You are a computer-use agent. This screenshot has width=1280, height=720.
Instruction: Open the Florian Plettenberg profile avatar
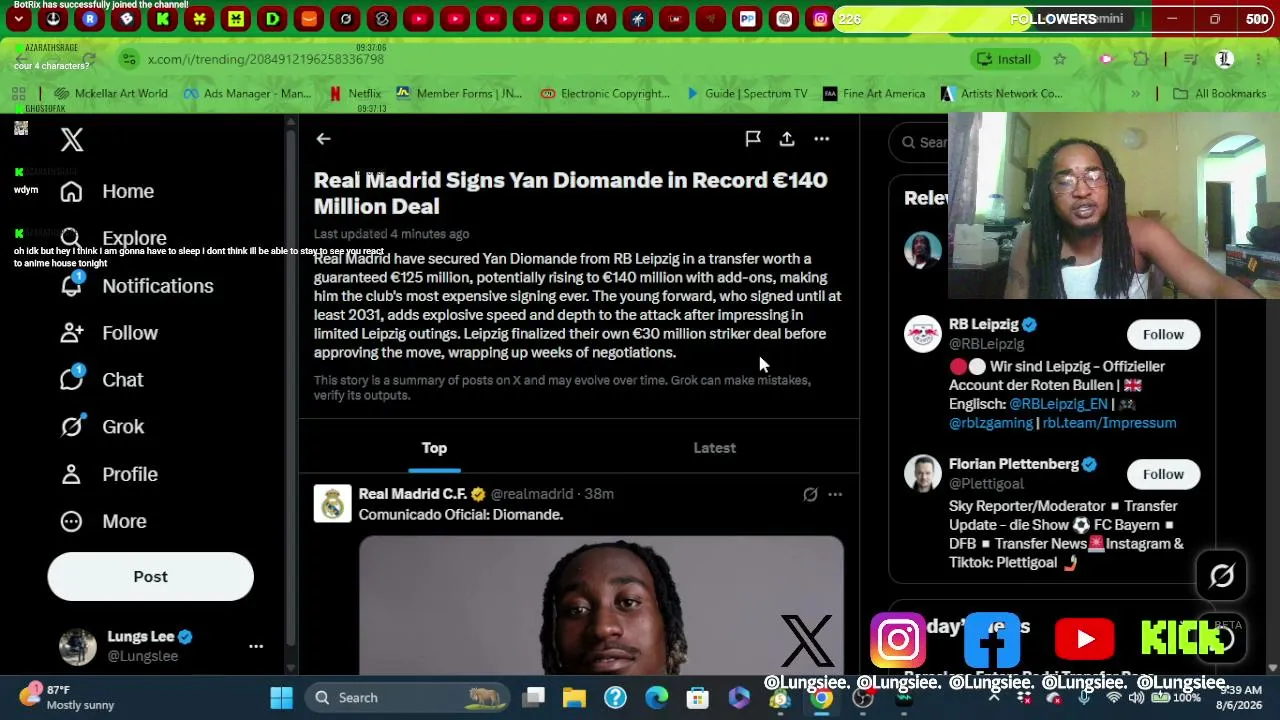pyautogui.click(x=923, y=474)
